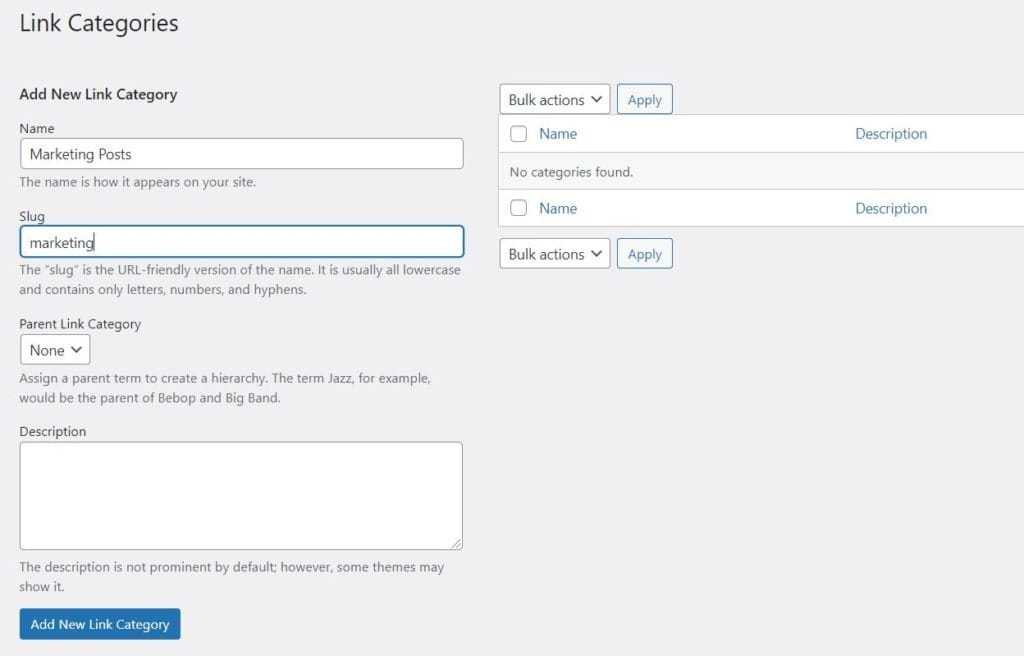Open the Parent Link Category selector
This screenshot has width=1024, height=656.
tap(55, 349)
